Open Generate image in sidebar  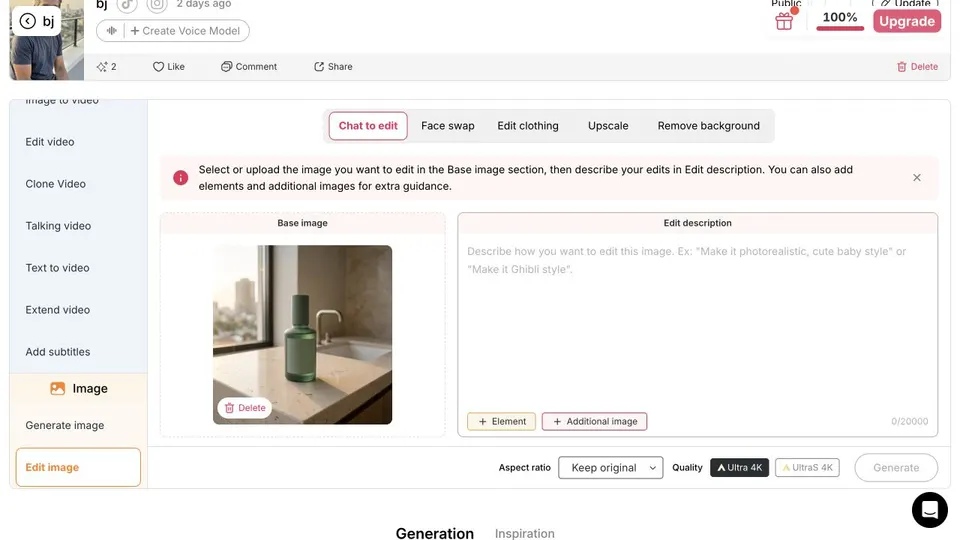pos(78,425)
